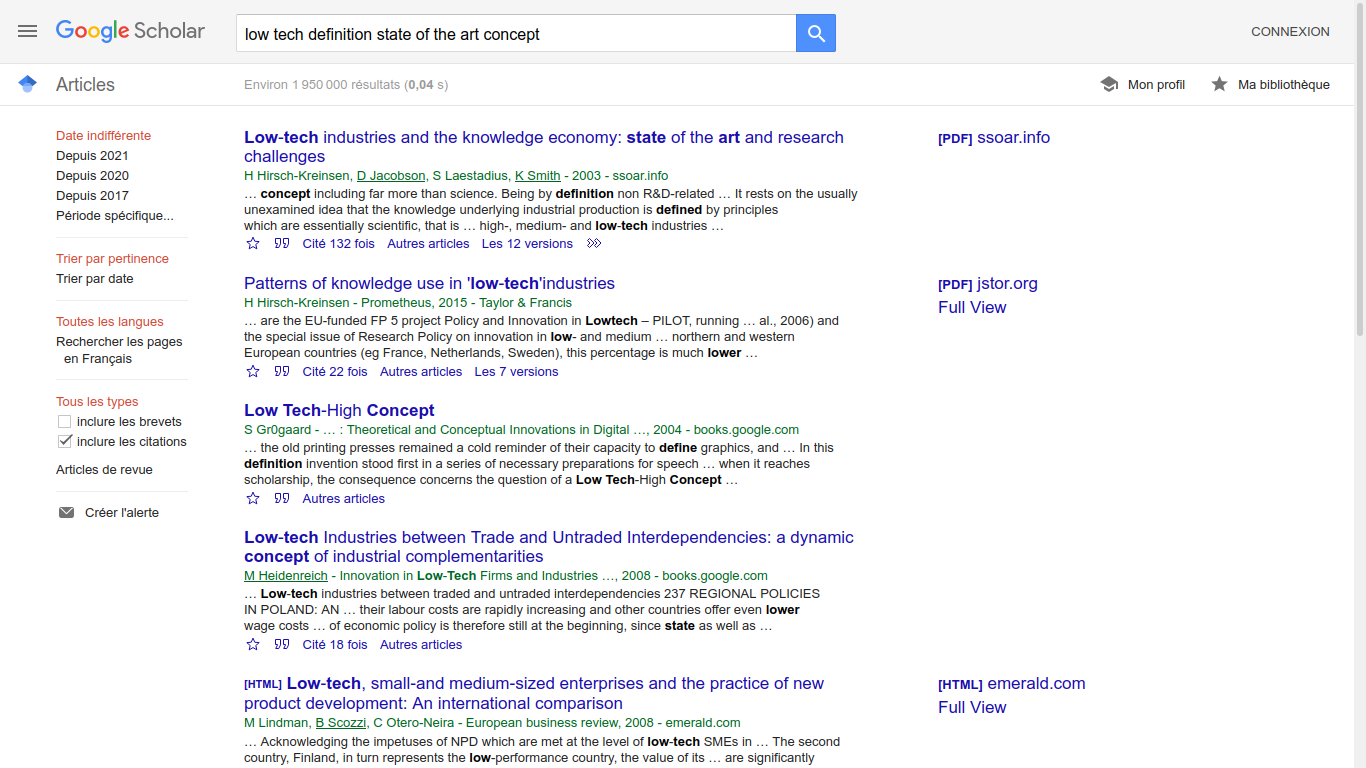Cite the Heidenreich Low-tech Industries result
Viewport: 1366px width, 768px height.
(282, 644)
